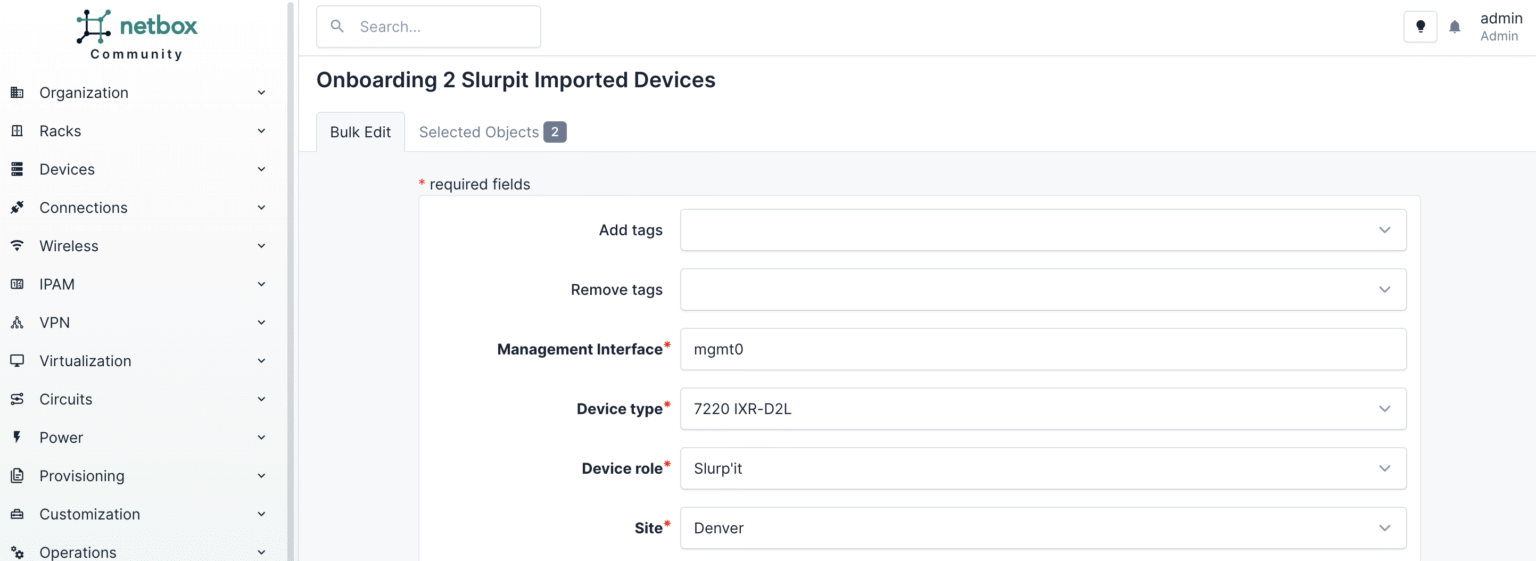Open the notifications bell icon
Viewport: 1536px width, 561px height.
click(1455, 27)
